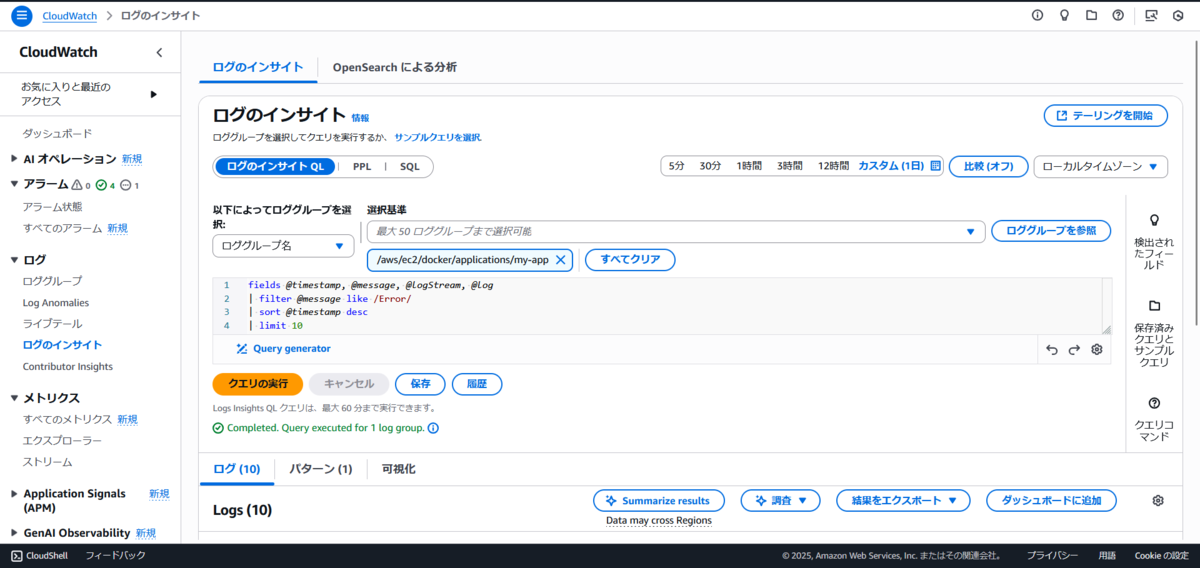Image resolution: width=1200 pixels, height=568 pixels.
Task: Set time range to 5分
Action: (x=677, y=166)
